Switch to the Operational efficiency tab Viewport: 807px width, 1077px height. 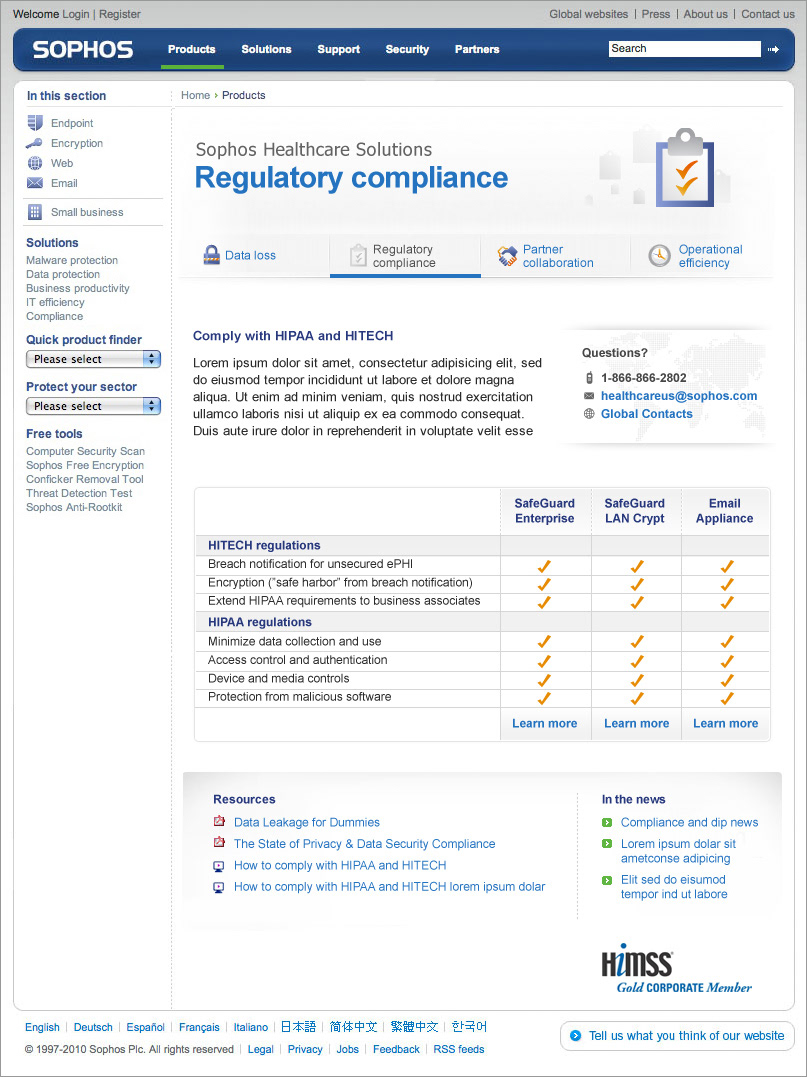point(702,256)
